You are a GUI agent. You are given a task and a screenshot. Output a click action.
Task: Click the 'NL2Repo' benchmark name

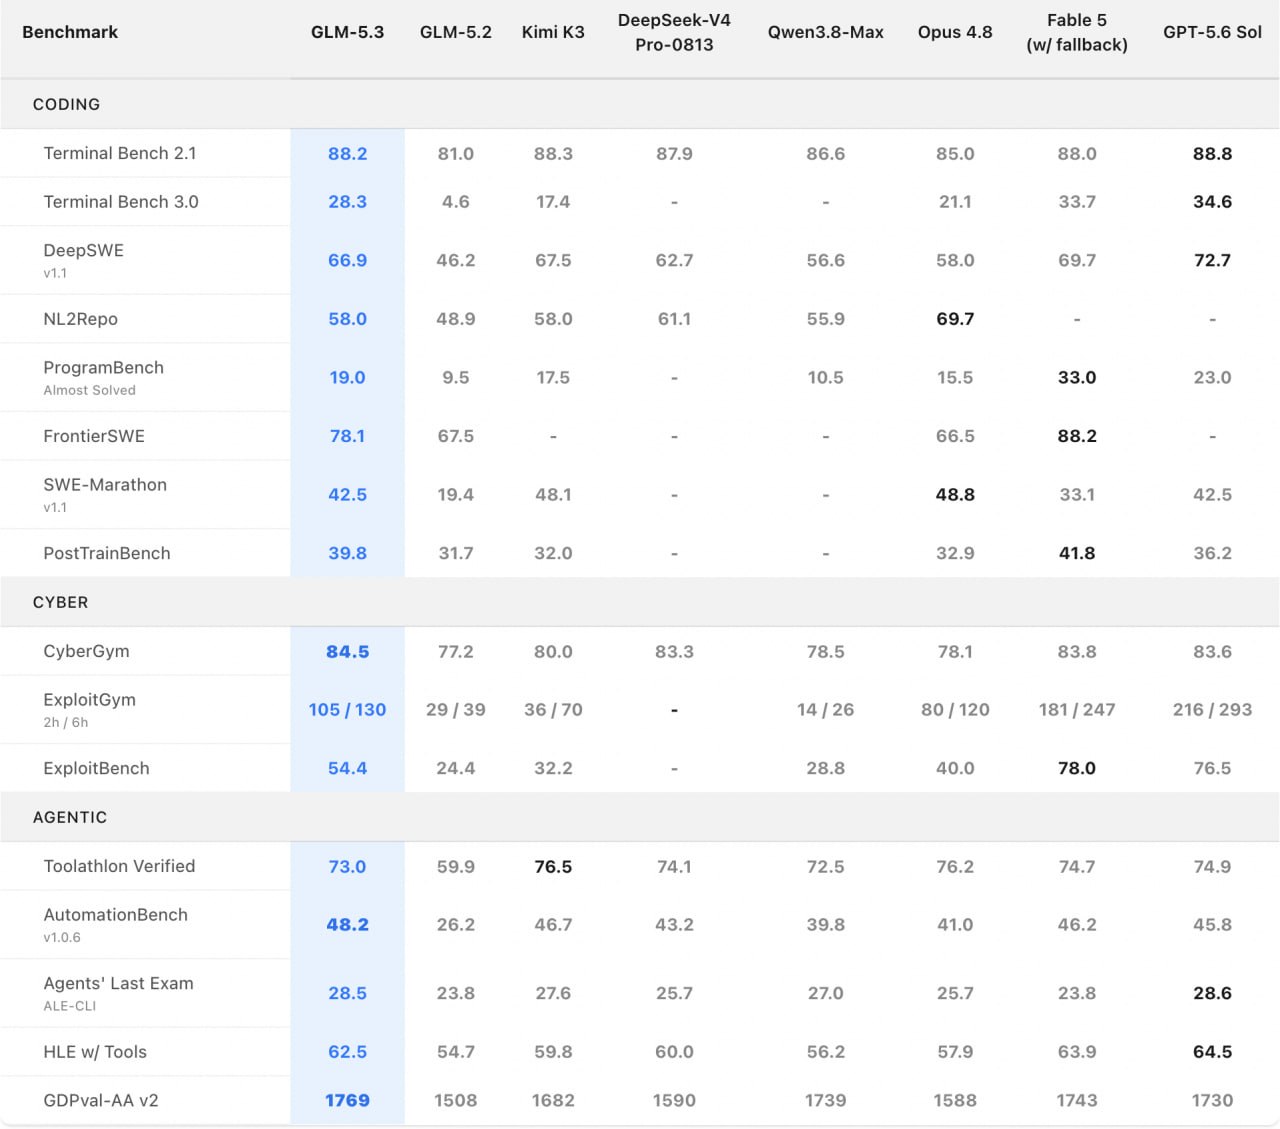(x=81, y=319)
